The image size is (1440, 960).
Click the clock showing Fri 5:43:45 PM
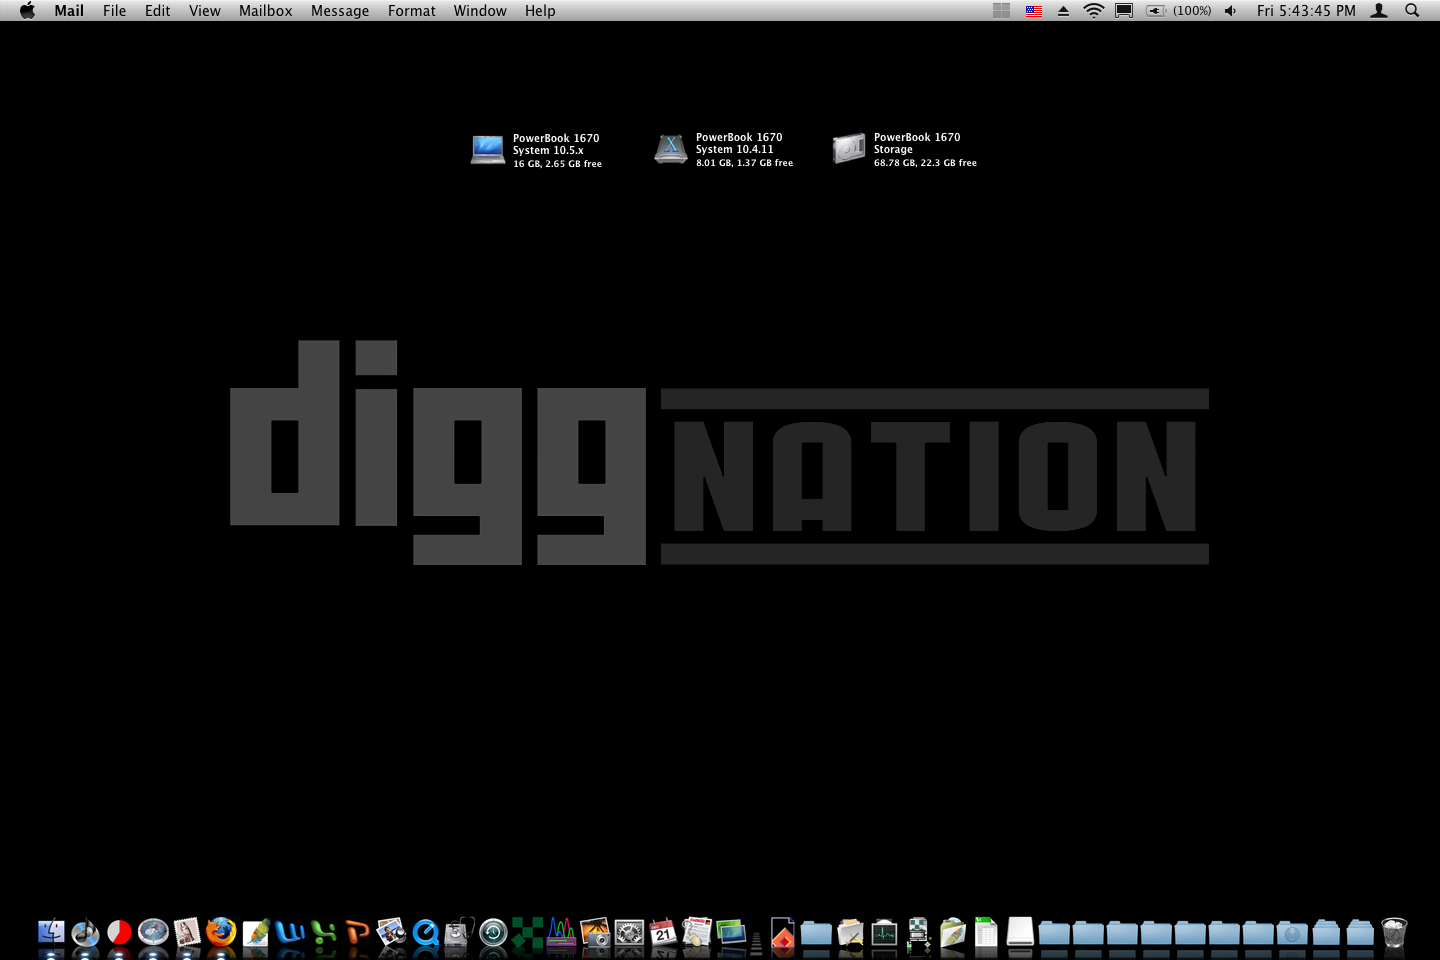click(1306, 10)
